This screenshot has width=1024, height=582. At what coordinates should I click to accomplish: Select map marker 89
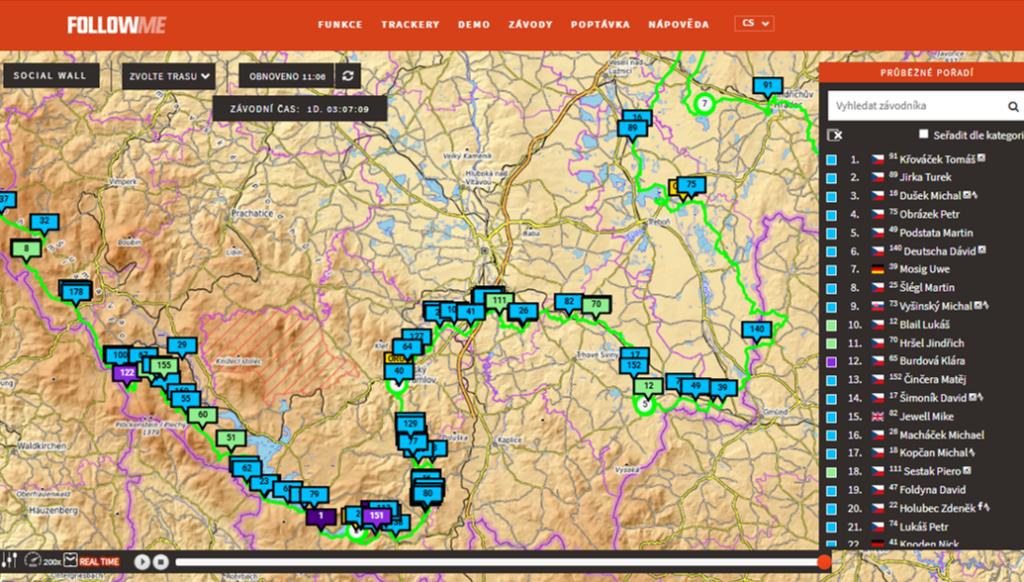632,129
